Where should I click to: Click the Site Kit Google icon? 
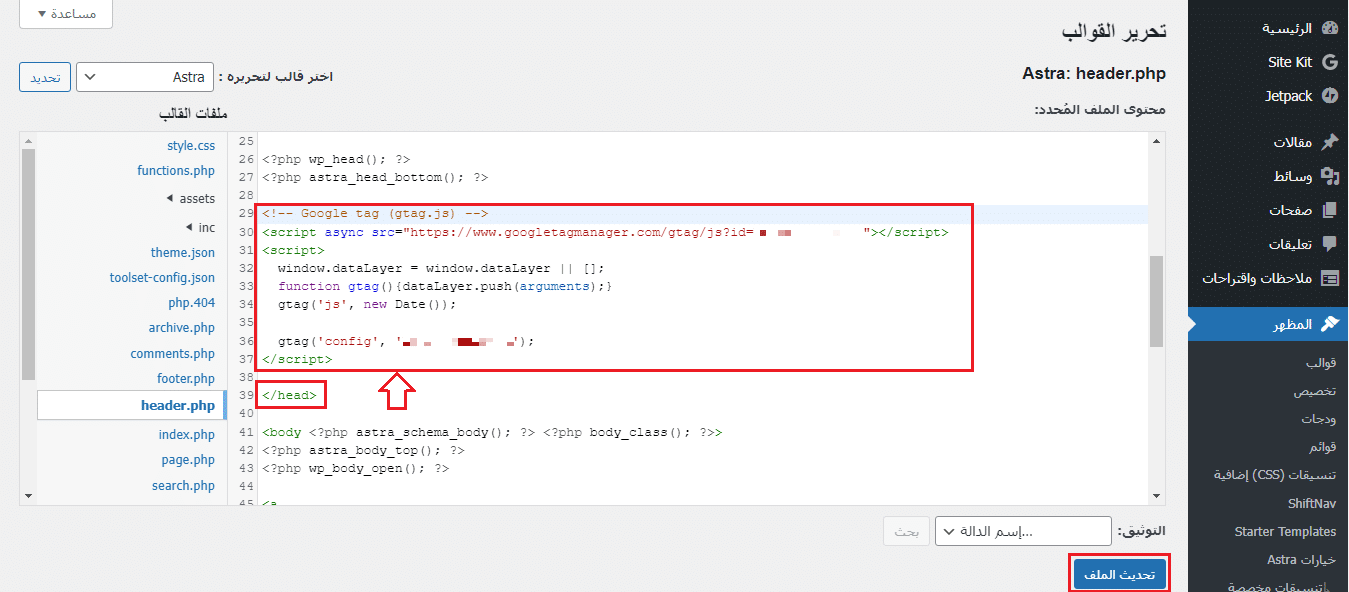click(x=1329, y=62)
